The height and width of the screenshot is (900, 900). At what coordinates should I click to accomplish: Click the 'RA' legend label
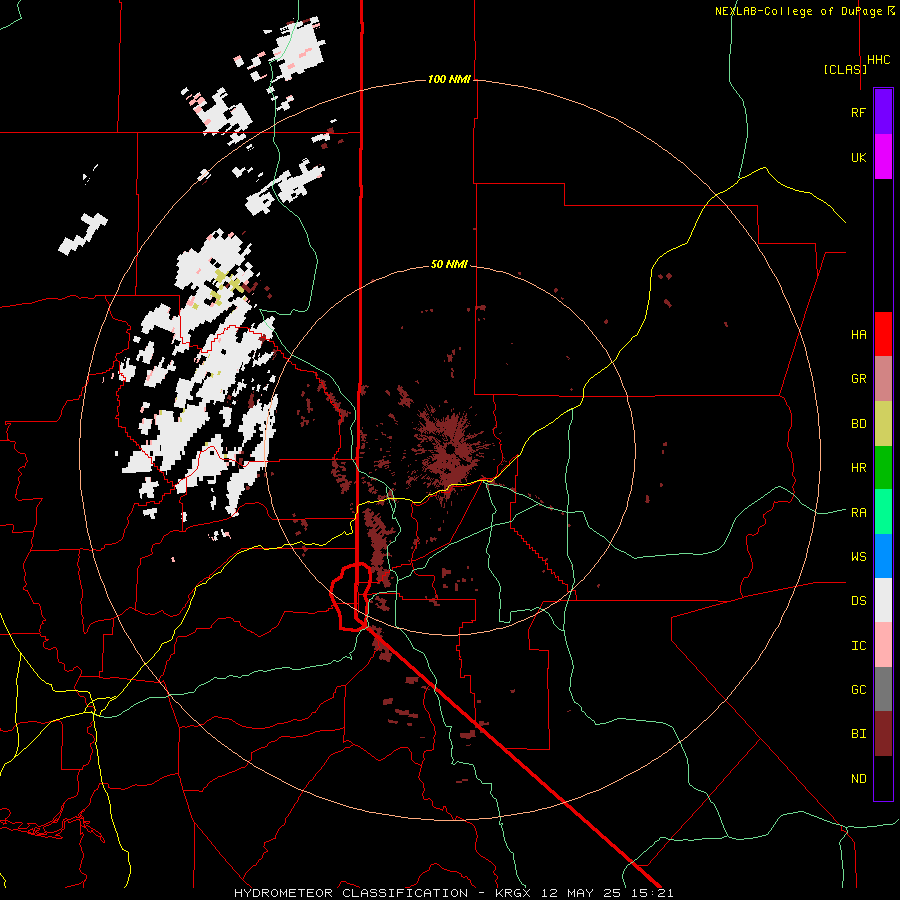[858, 512]
